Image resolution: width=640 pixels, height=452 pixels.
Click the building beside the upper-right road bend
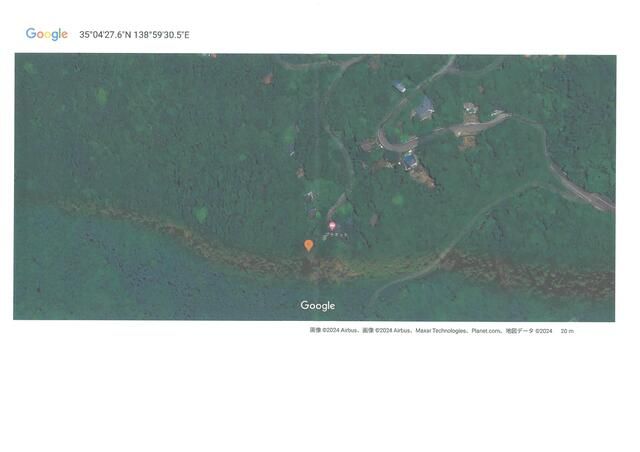coord(470,109)
